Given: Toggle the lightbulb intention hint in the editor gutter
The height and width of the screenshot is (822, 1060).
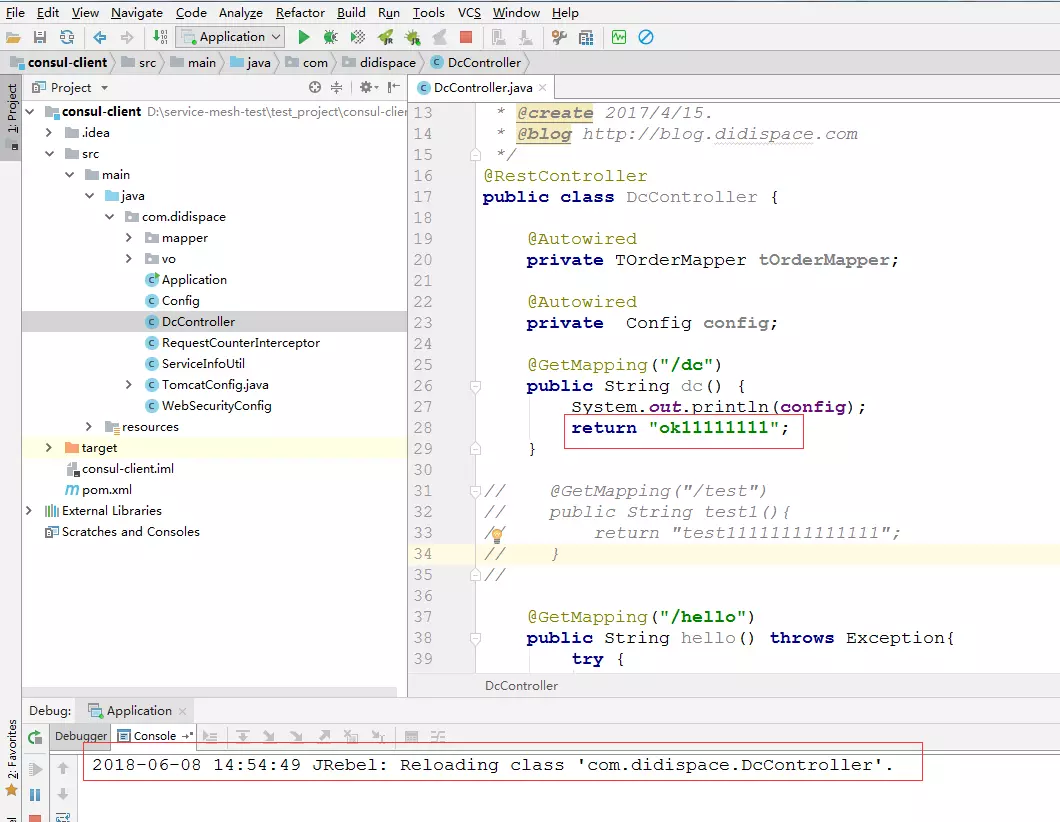Looking at the screenshot, I should [x=496, y=535].
